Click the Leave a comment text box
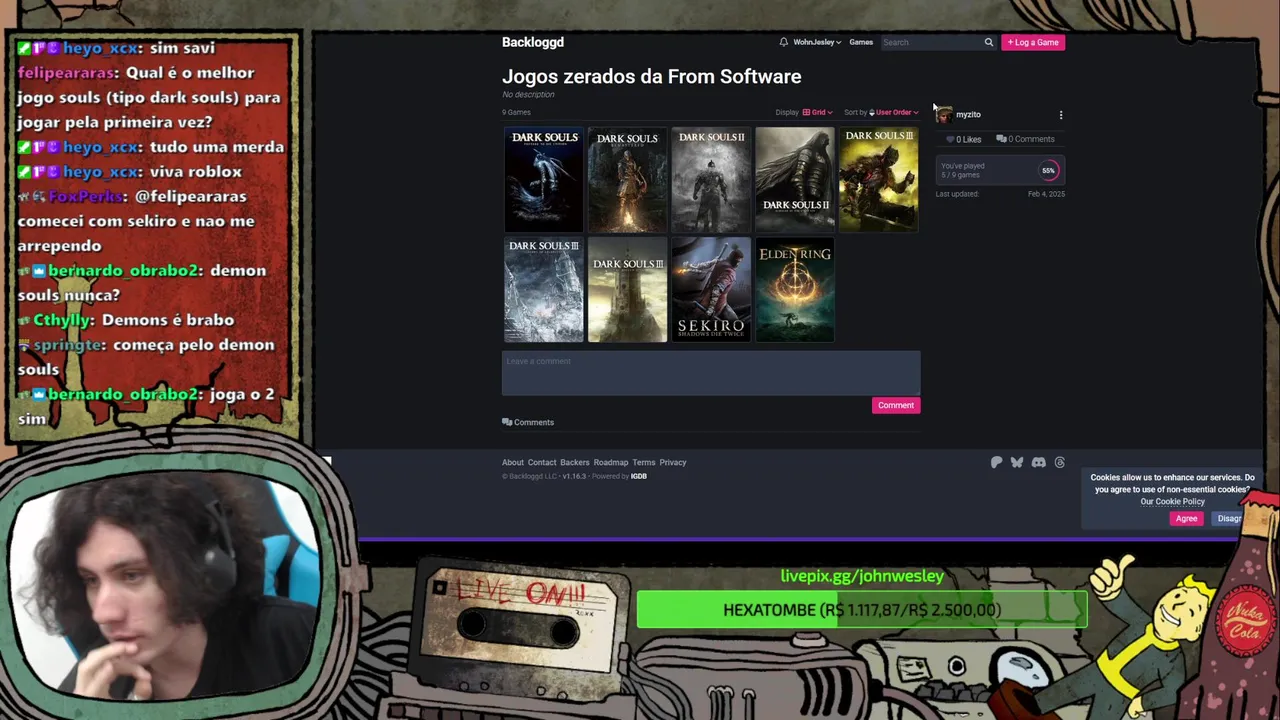The width and height of the screenshot is (1280, 720). (711, 372)
